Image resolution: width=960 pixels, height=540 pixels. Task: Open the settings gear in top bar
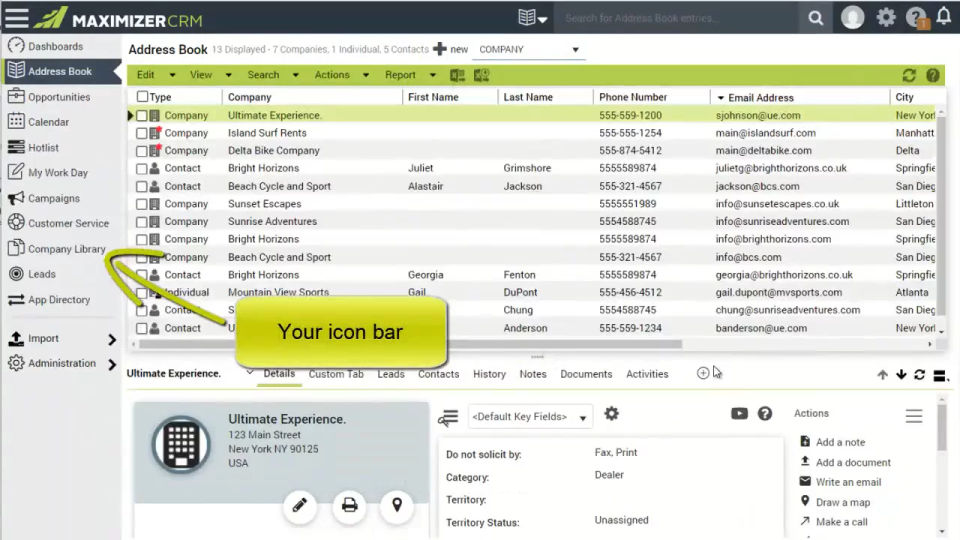[885, 17]
